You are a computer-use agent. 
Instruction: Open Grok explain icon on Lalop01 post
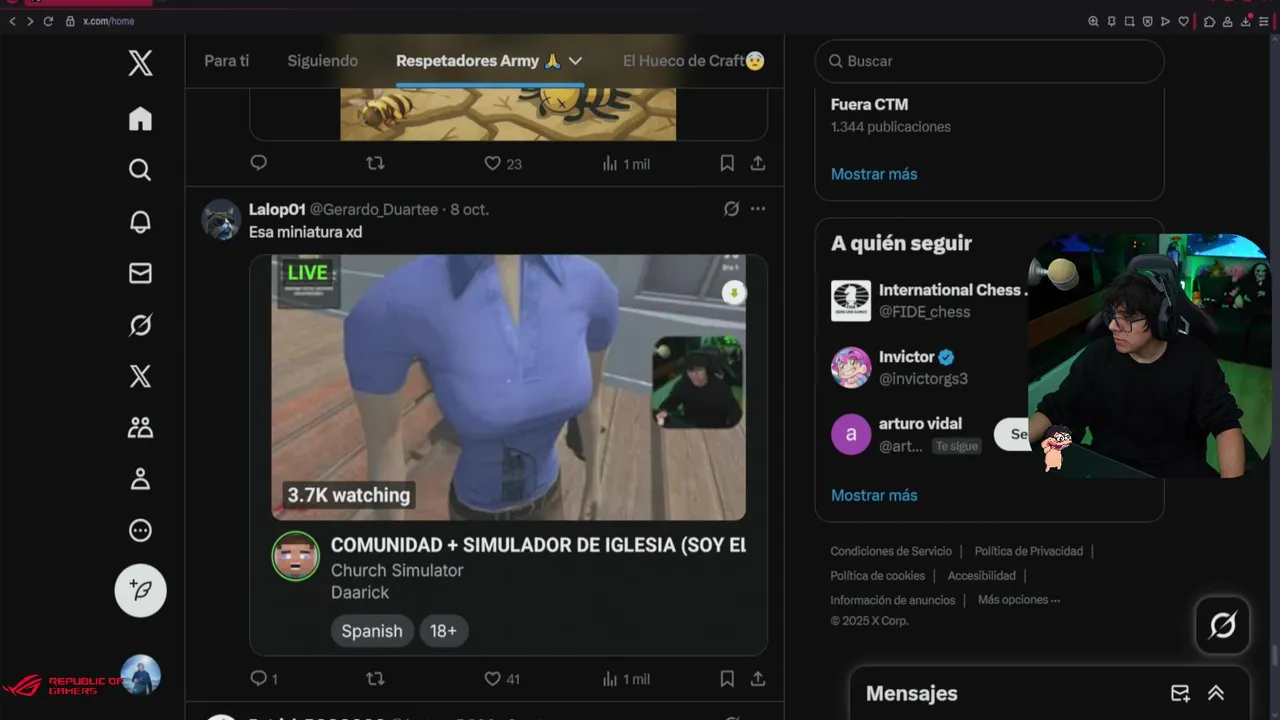[731, 209]
